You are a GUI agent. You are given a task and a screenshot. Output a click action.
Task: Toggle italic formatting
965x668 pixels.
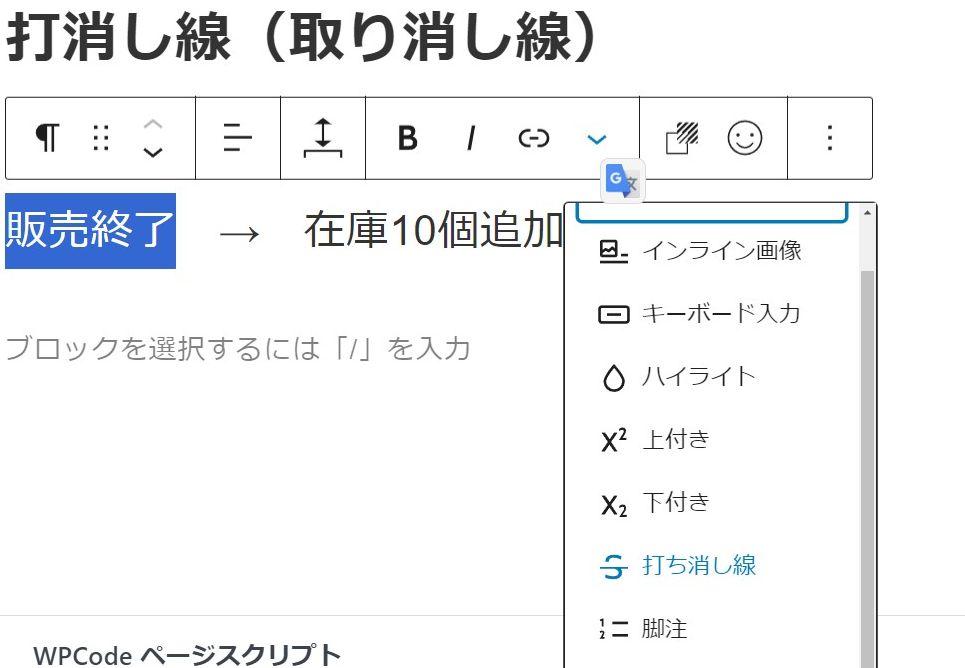(470, 138)
